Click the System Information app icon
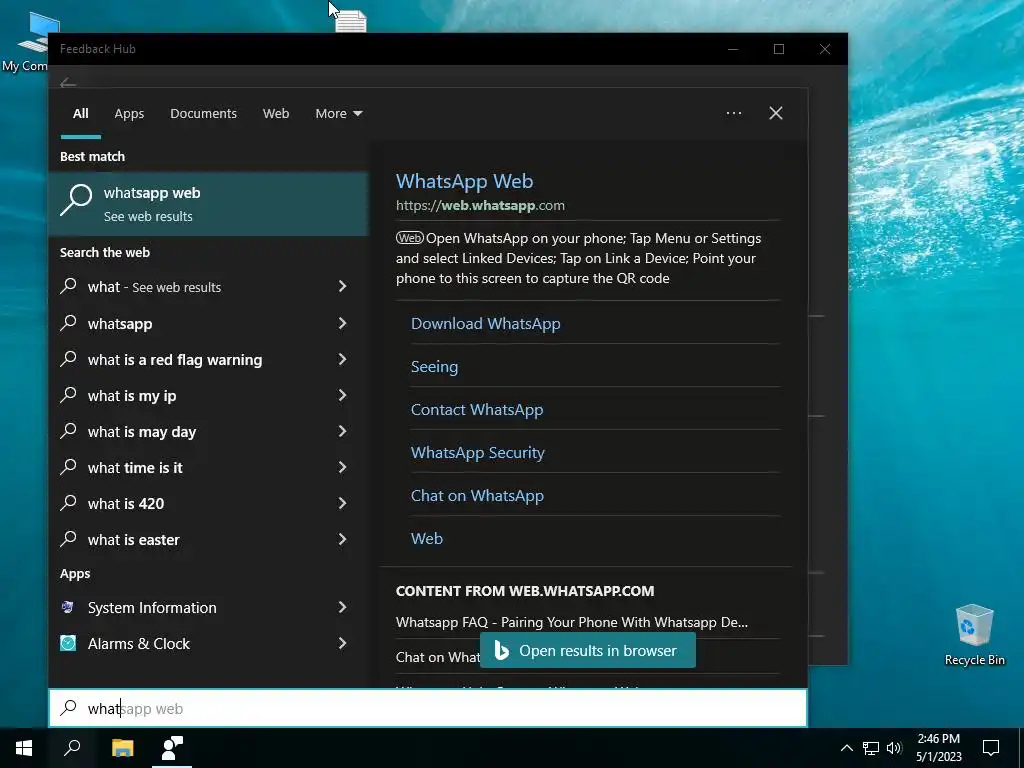 (x=68, y=607)
